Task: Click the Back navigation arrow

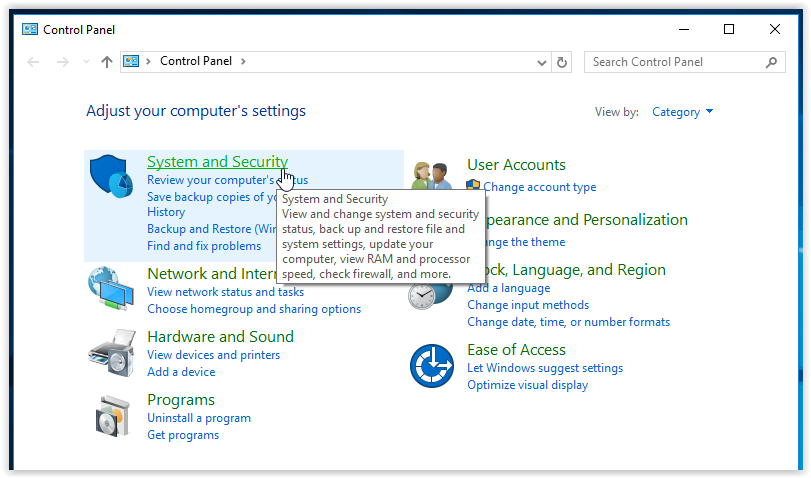Action: tap(33, 62)
